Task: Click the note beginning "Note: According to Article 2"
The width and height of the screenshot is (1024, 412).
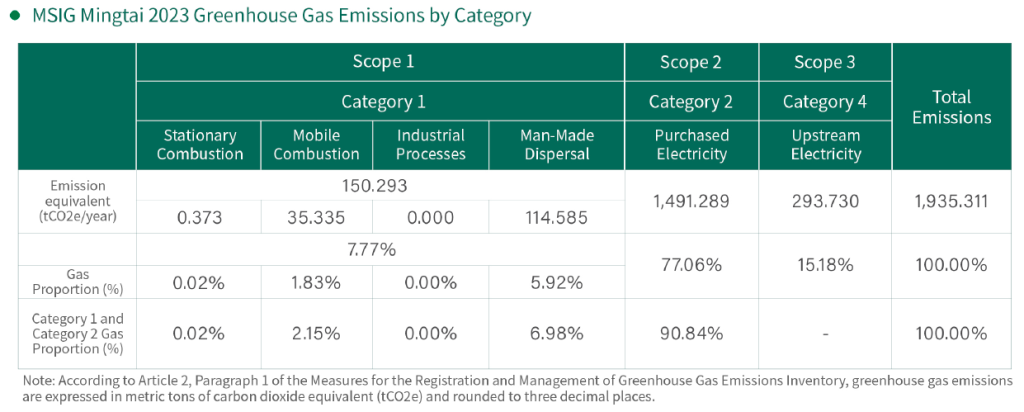Action: (517, 387)
